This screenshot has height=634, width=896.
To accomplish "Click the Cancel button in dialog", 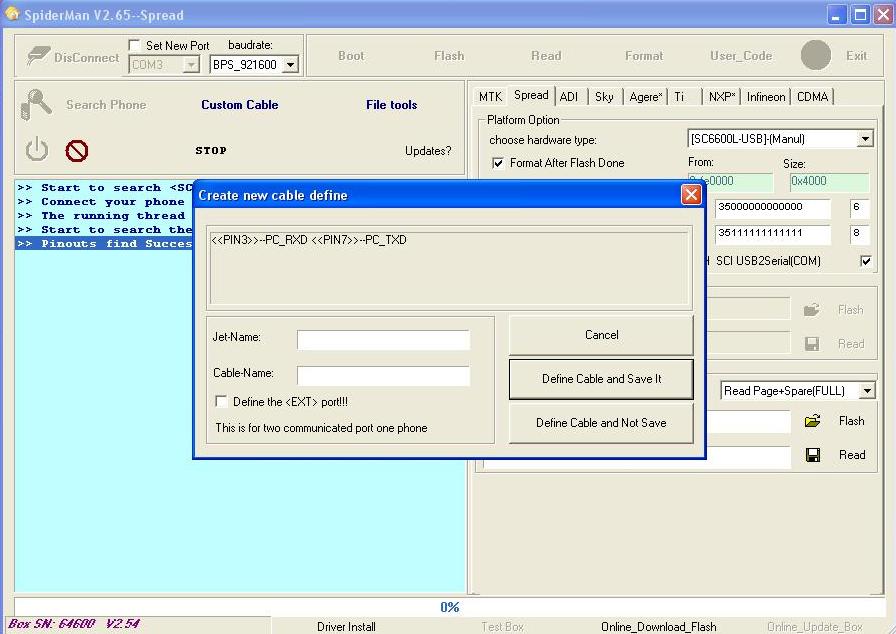I will point(601,335).
